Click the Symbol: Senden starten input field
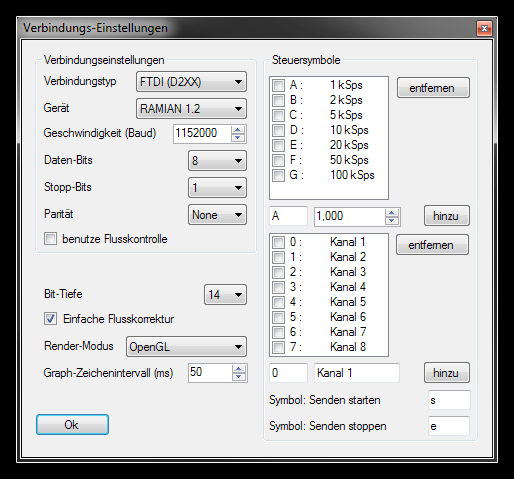 click(x=449, y=400)
